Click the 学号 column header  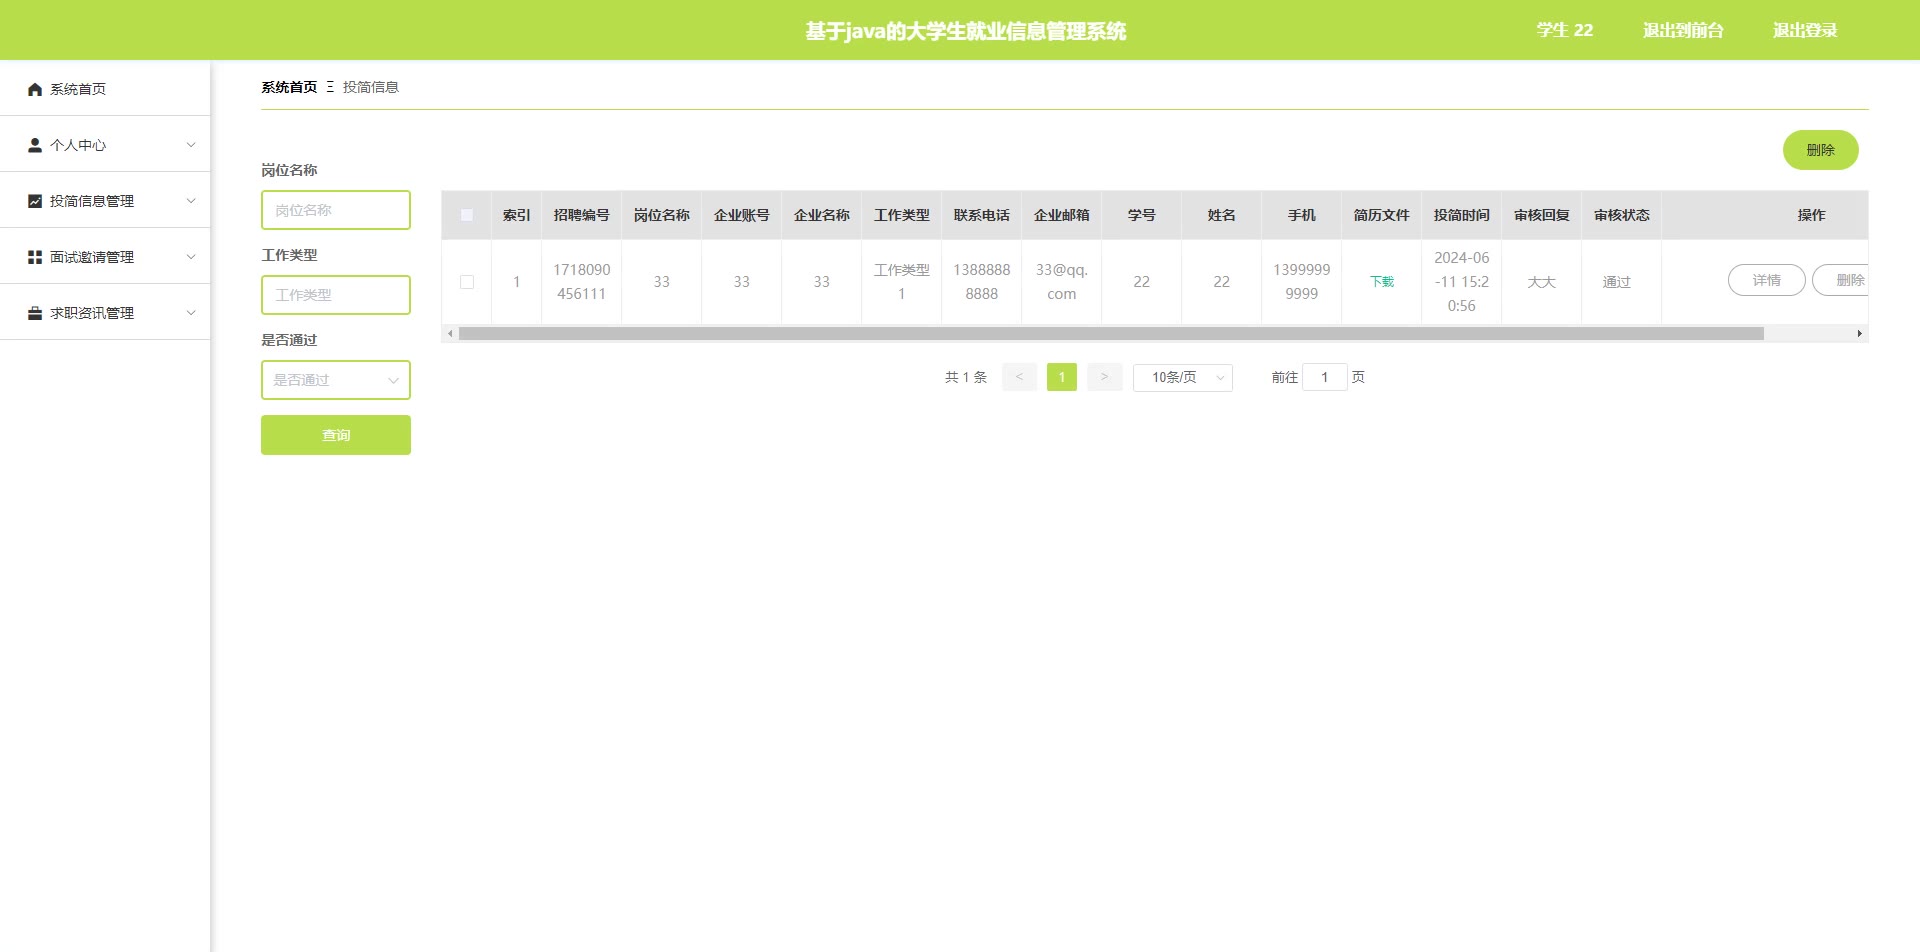pyautogui.click(x=1142, y=215)
